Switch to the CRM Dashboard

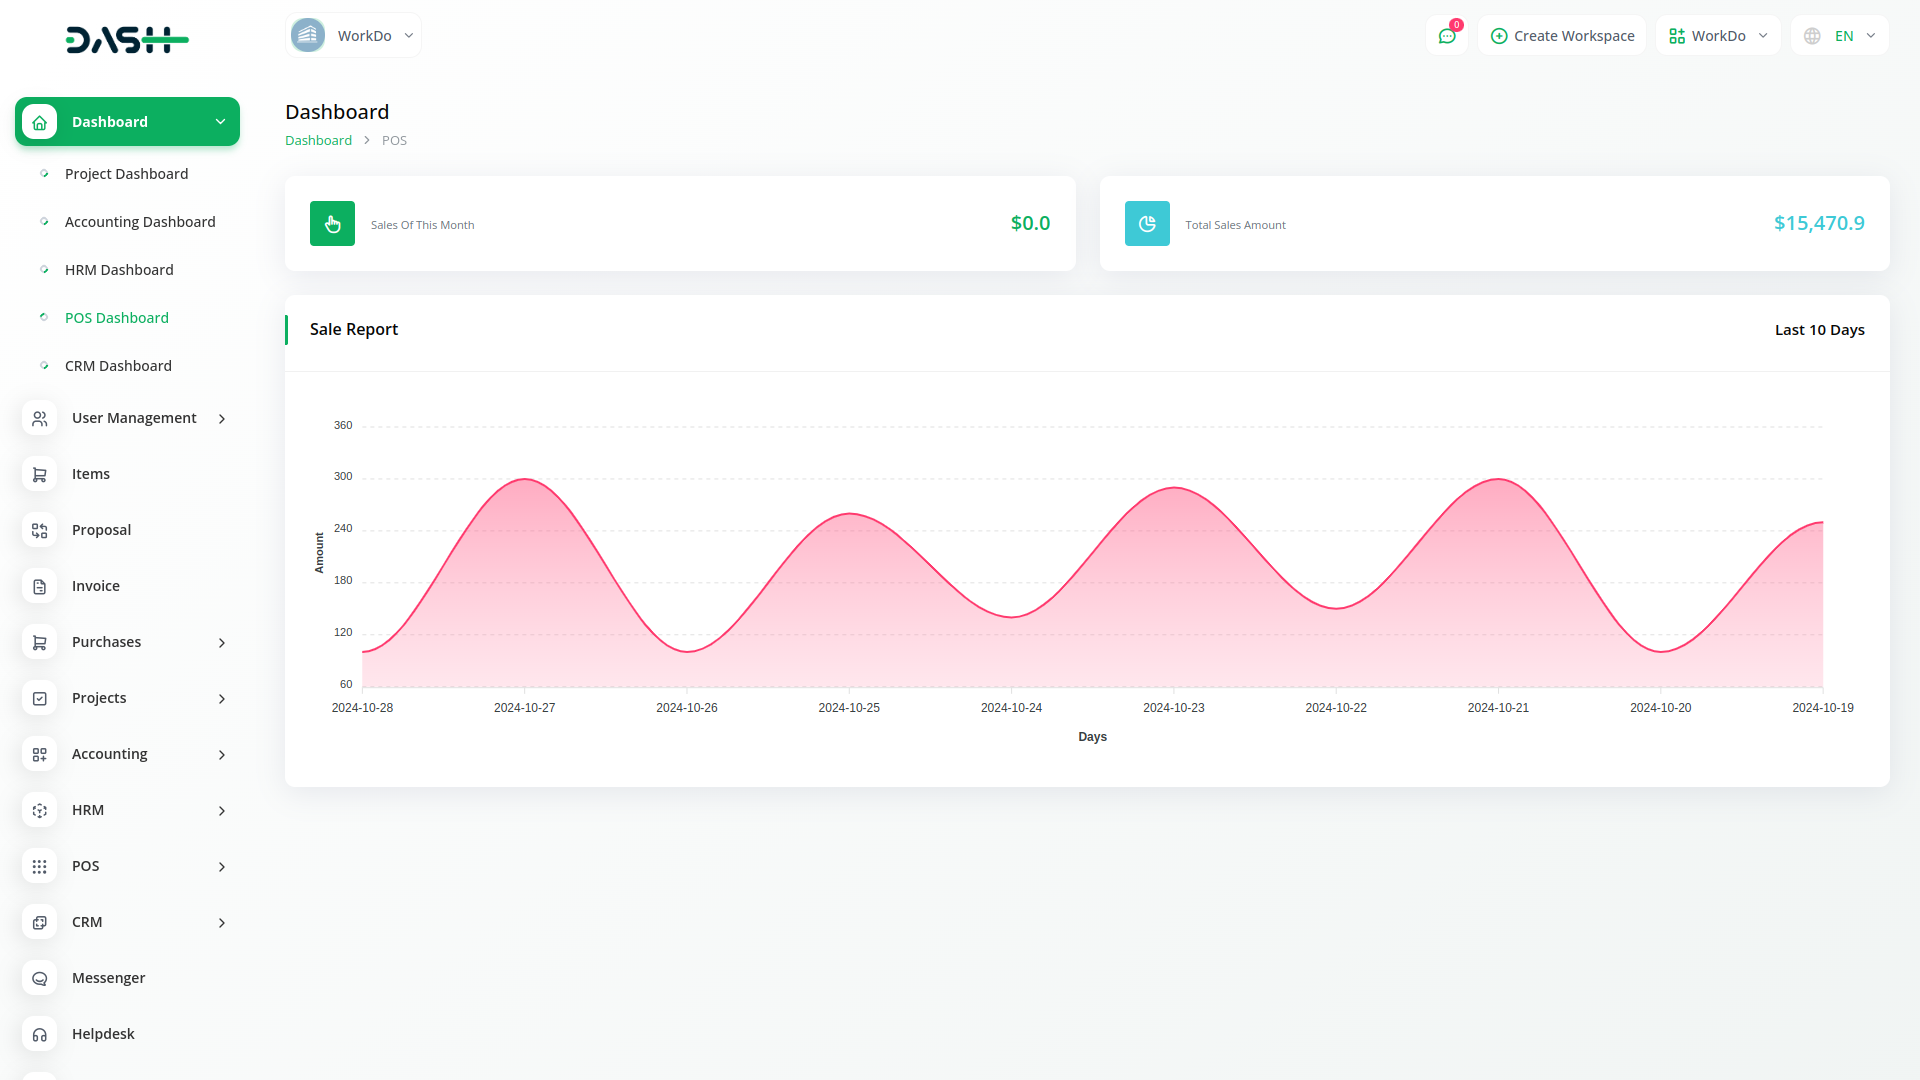coord(118,366)
